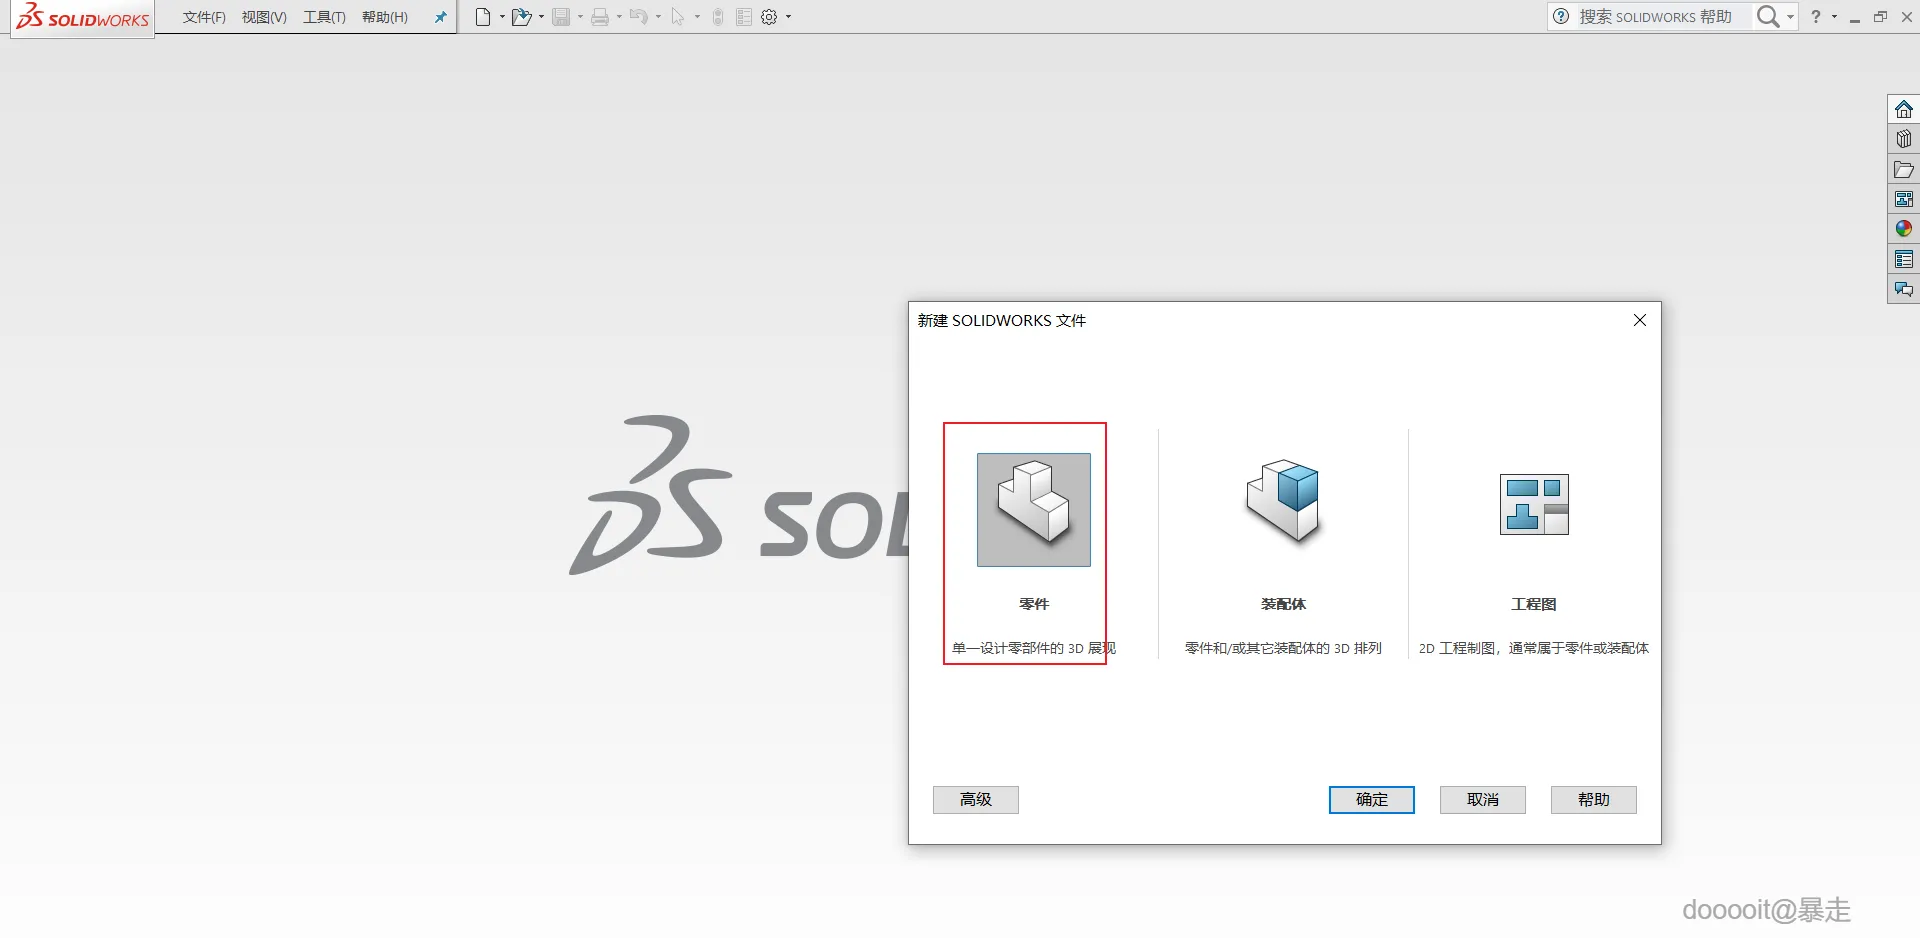The width and height of the screenshot is (1920, 938).
Task: Click the Undo toolbar icon
Action: pyautogui.click(x=639, y=17)
